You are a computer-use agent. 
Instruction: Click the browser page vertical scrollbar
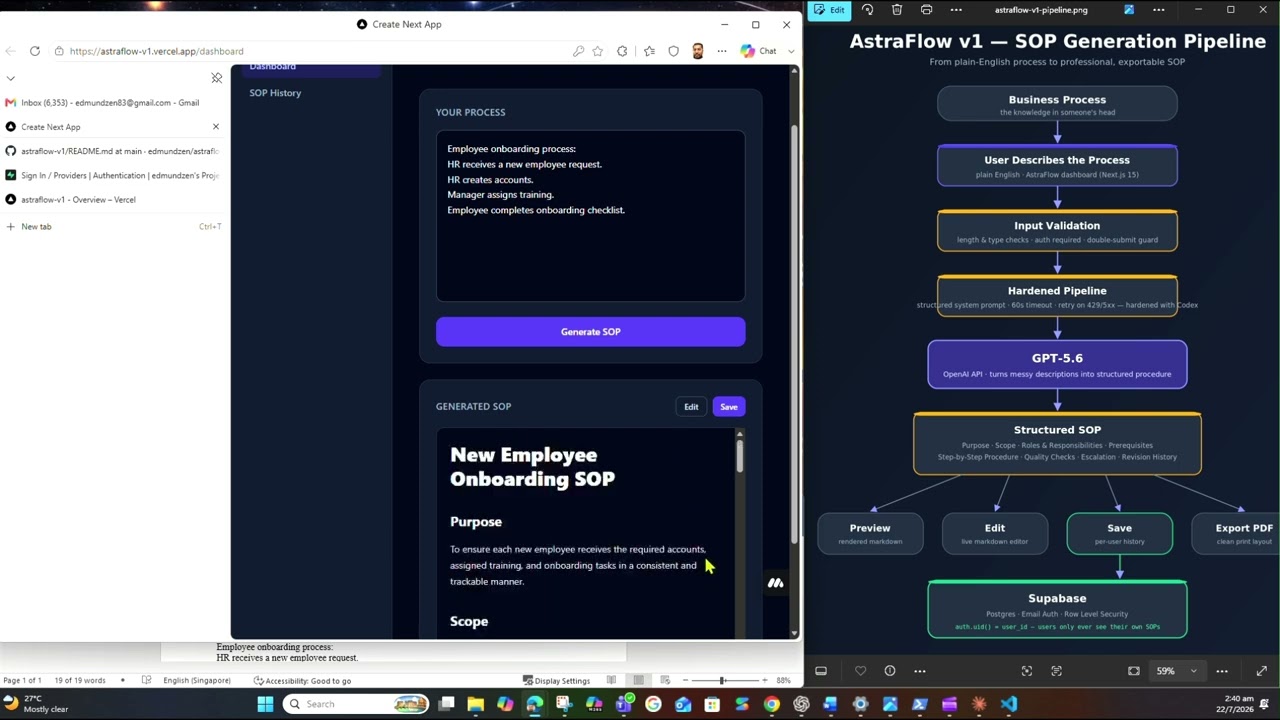point(795,335)
